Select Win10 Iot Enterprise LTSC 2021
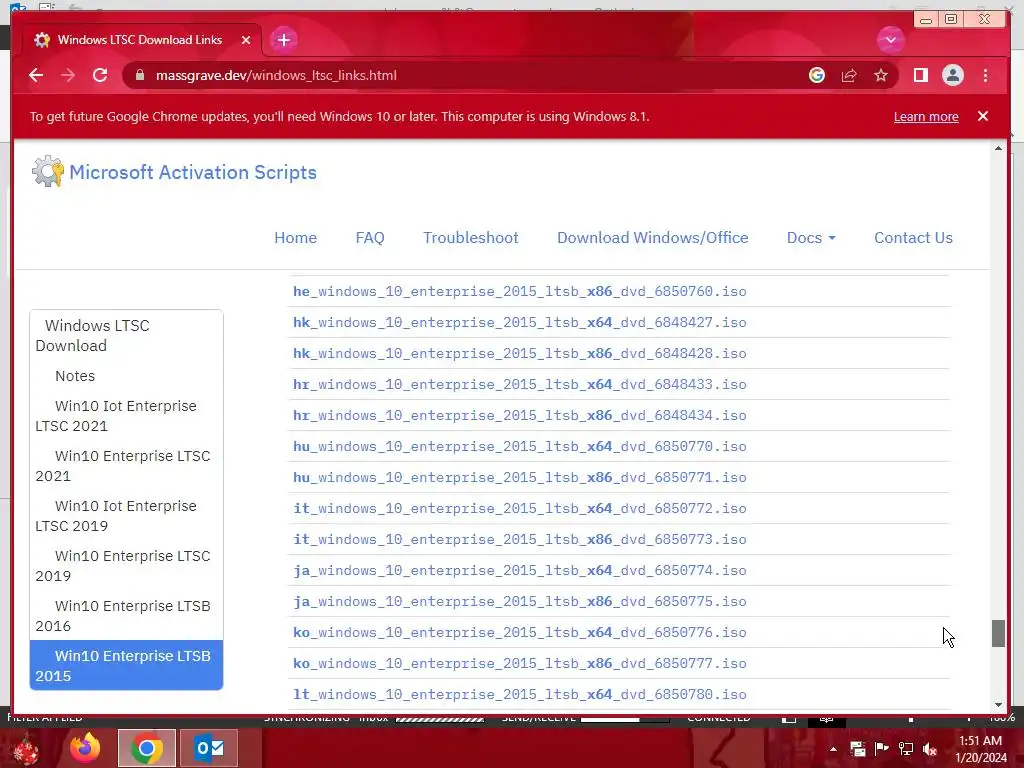The width and height of the screenshot is (1024, 768). pos(126,416)
